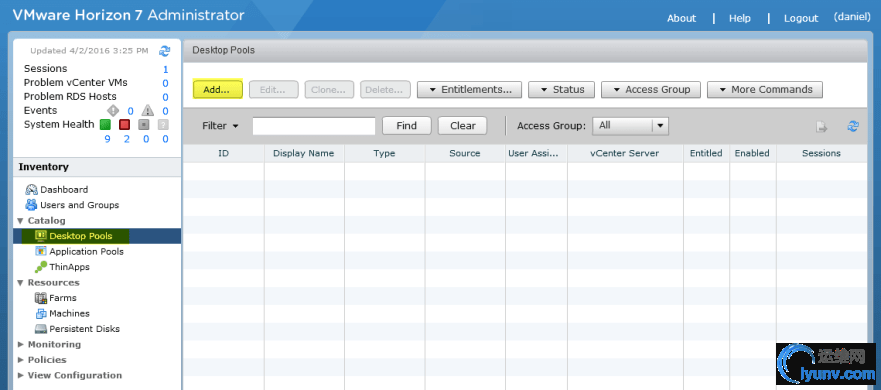Refresh the status summary panel icon

[x=164, y=51]
